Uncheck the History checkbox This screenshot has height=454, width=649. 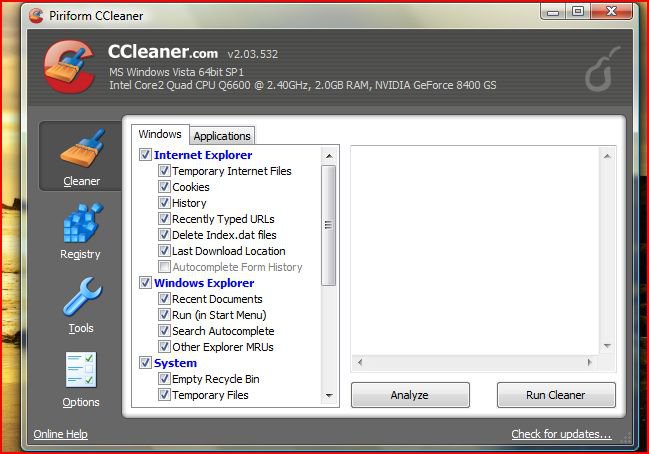[x=164, y=203]
